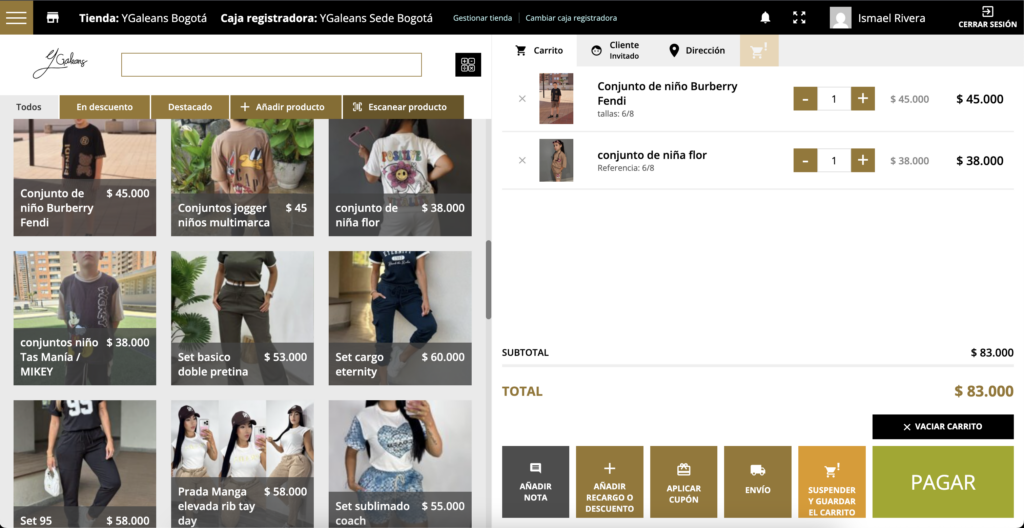Viewport: 1024px width, 528px height.
Task: Click the green Pagar button
Action: click(x=943, y=482)
